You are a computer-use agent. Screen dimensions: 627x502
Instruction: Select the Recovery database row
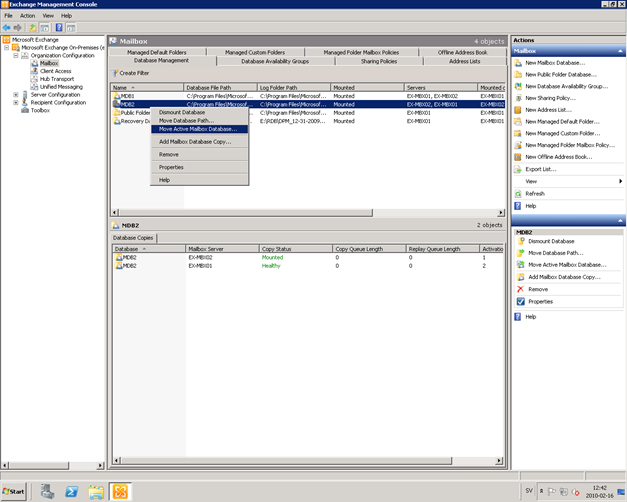click(308, 121)
